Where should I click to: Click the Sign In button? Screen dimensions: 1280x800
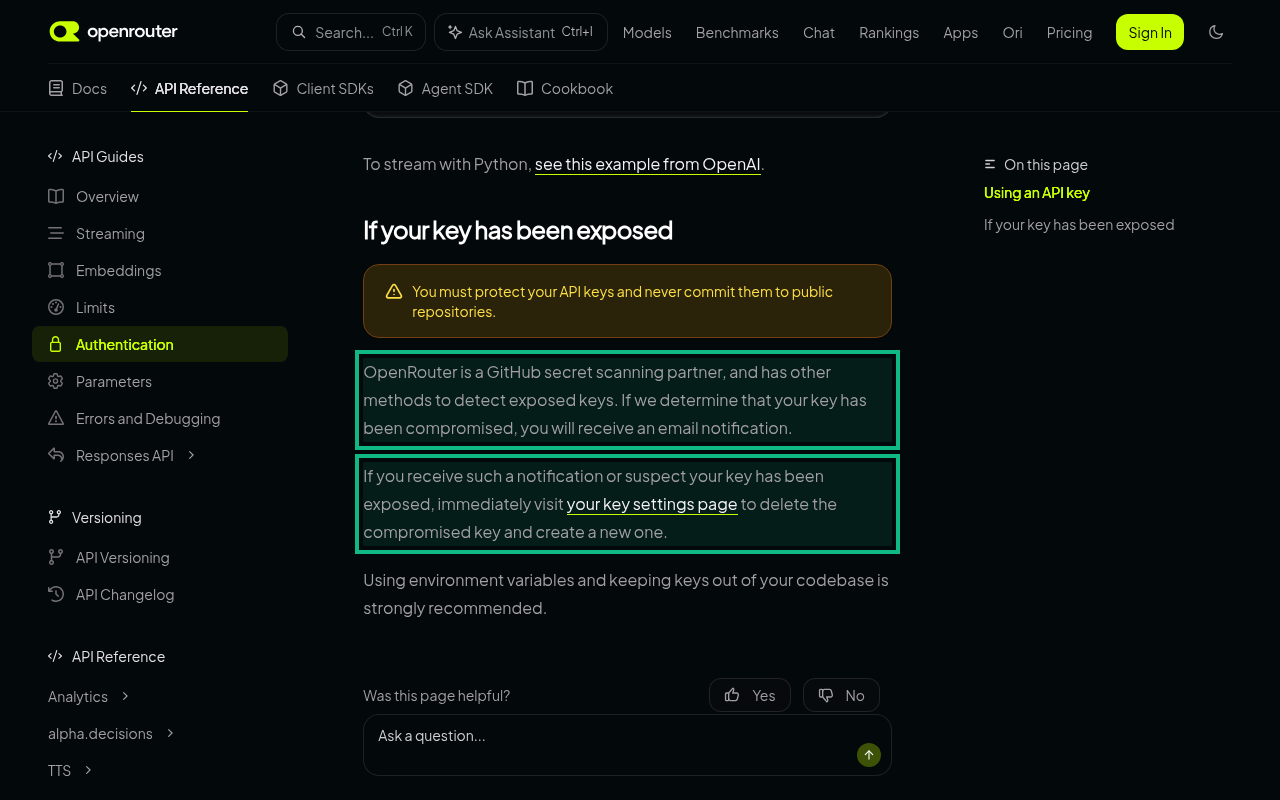pos(1150,32)
